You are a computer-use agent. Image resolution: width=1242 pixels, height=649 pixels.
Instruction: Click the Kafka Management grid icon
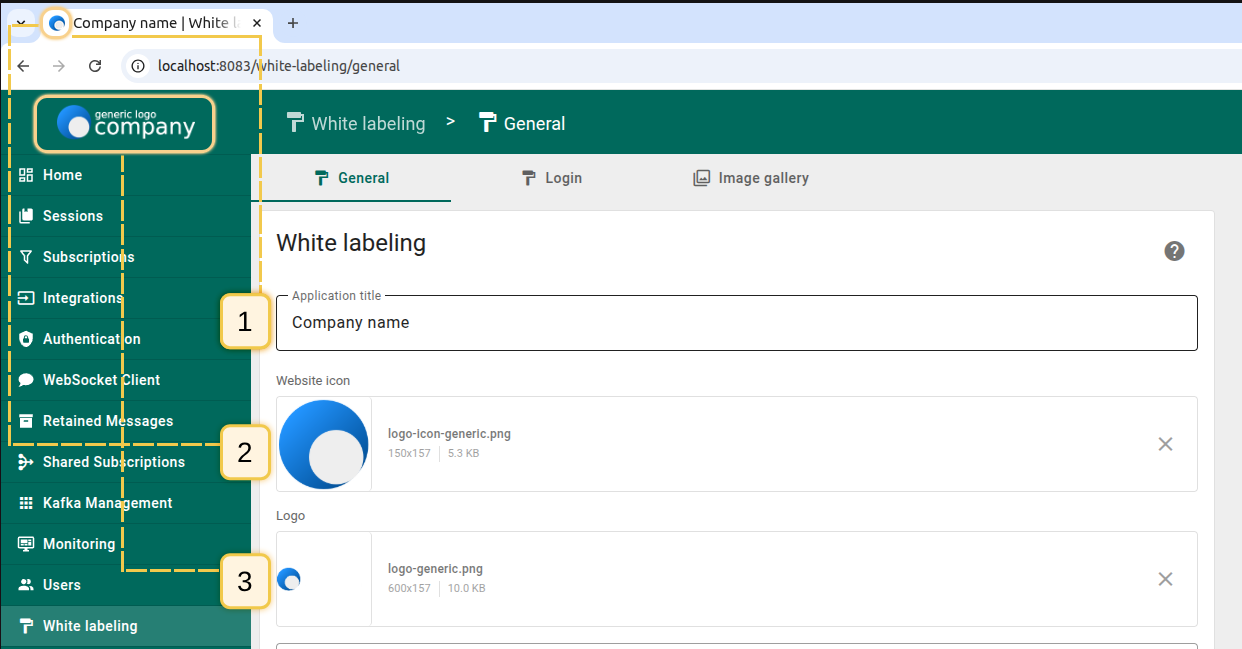tap(27, 503)
